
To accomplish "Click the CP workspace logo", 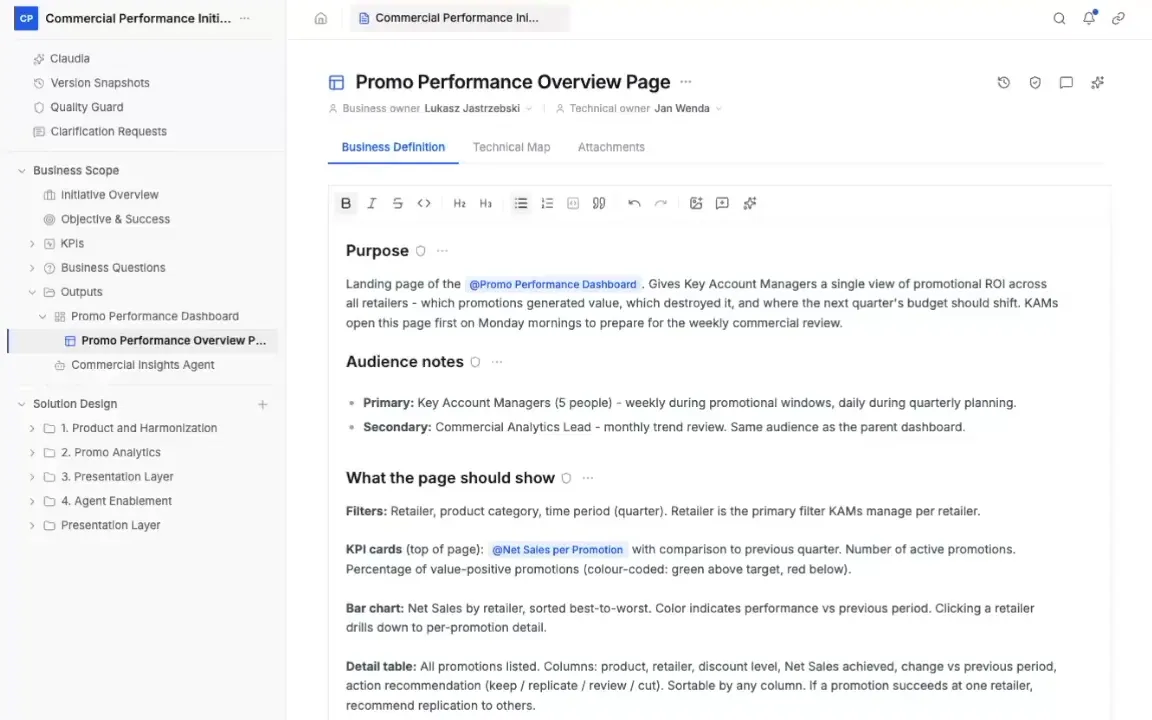I will click(x=26, y=18).
